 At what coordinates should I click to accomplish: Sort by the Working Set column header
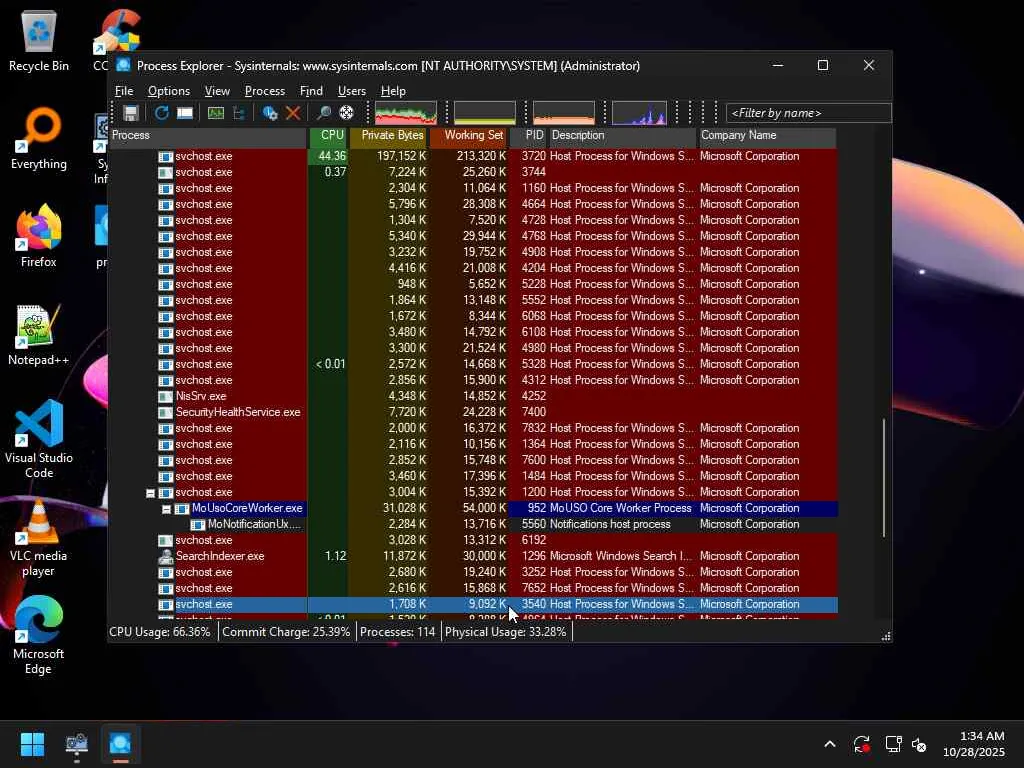[x=468, y=136]
